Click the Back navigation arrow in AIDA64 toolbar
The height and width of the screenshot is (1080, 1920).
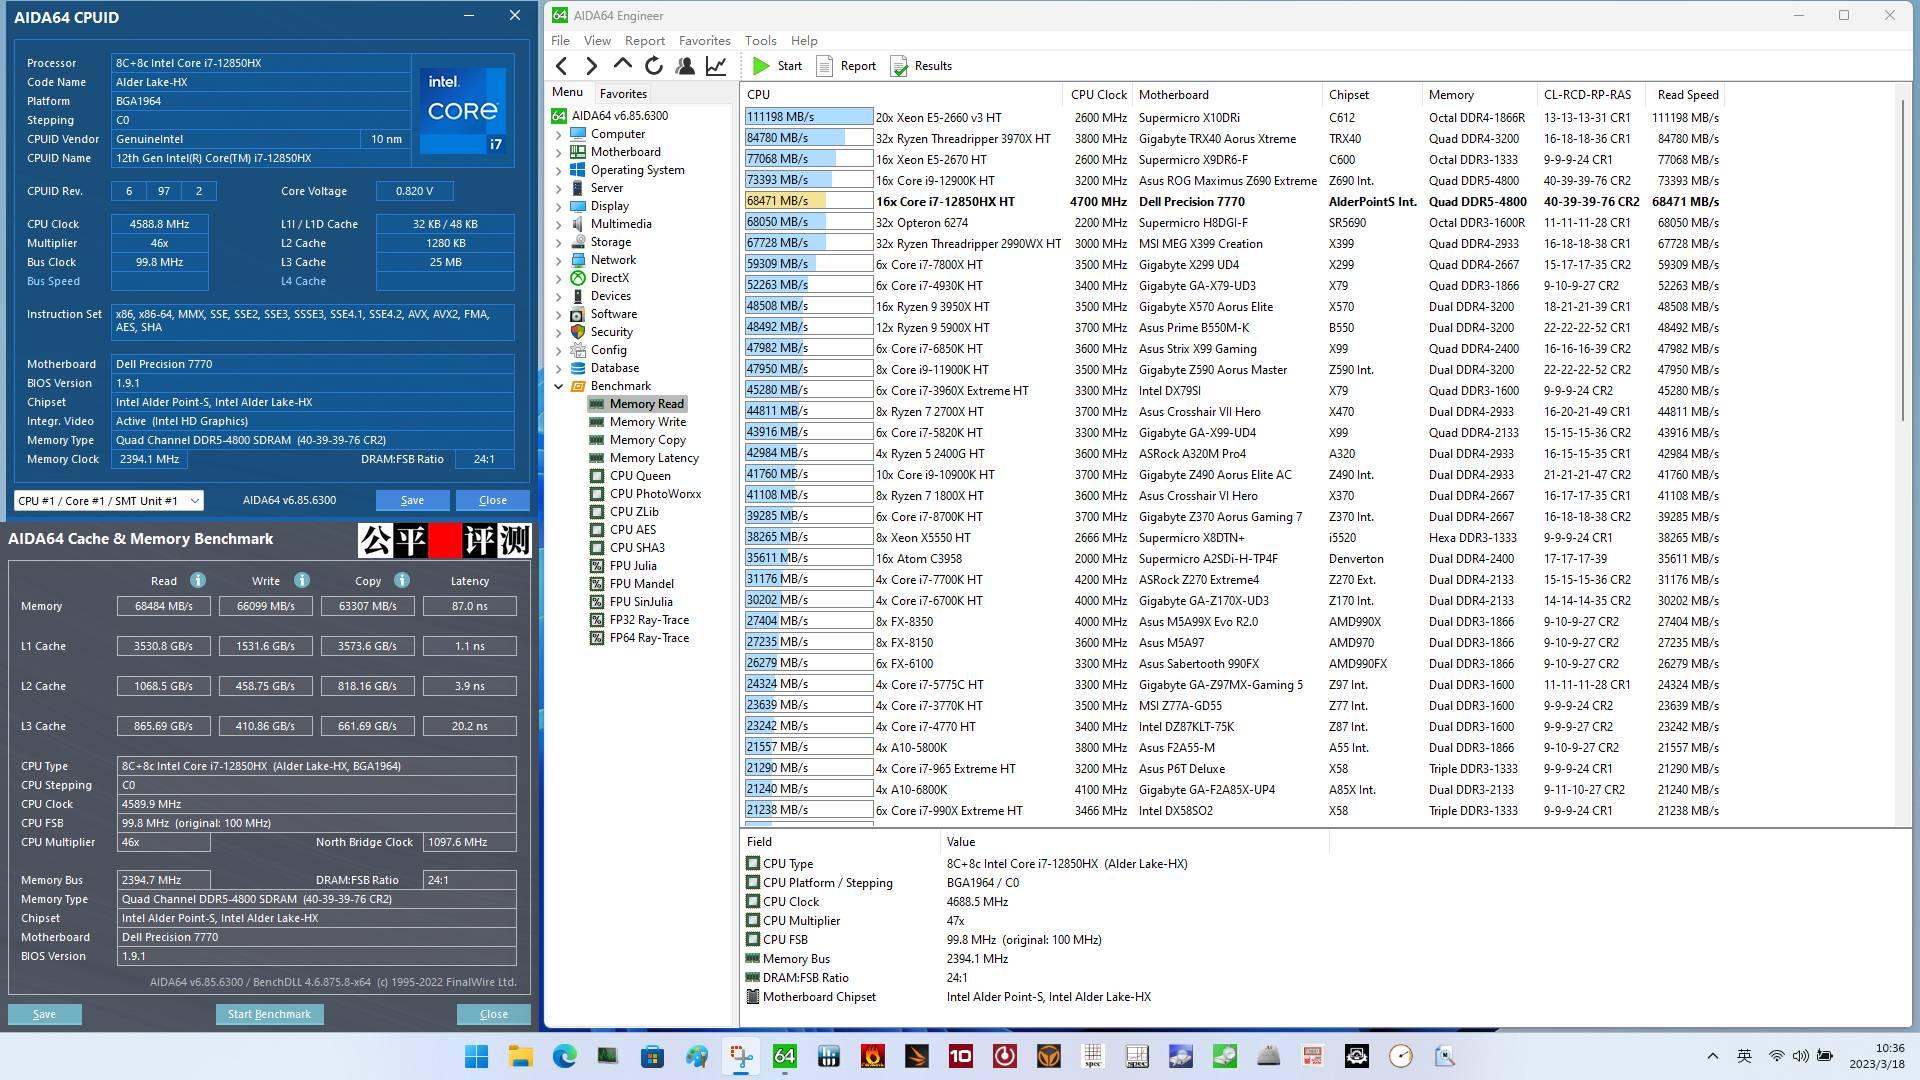562,66
